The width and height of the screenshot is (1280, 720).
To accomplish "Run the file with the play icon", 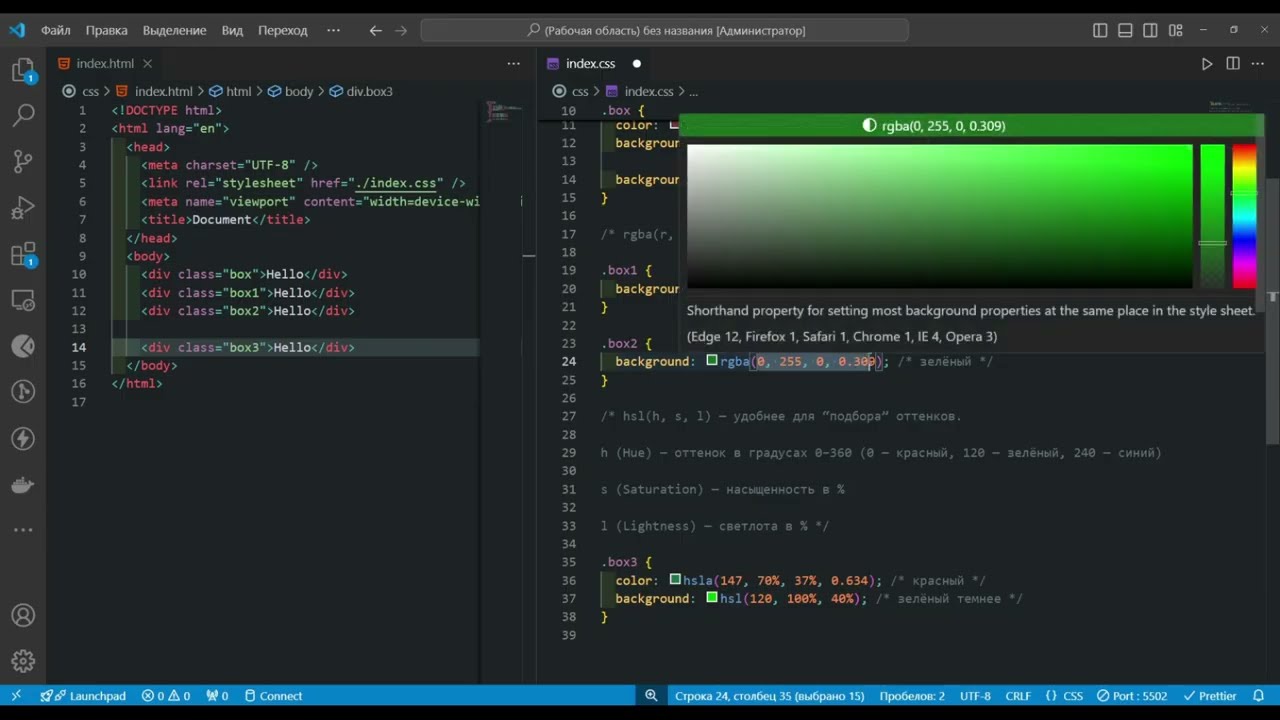I will [x=1207, y=64].
